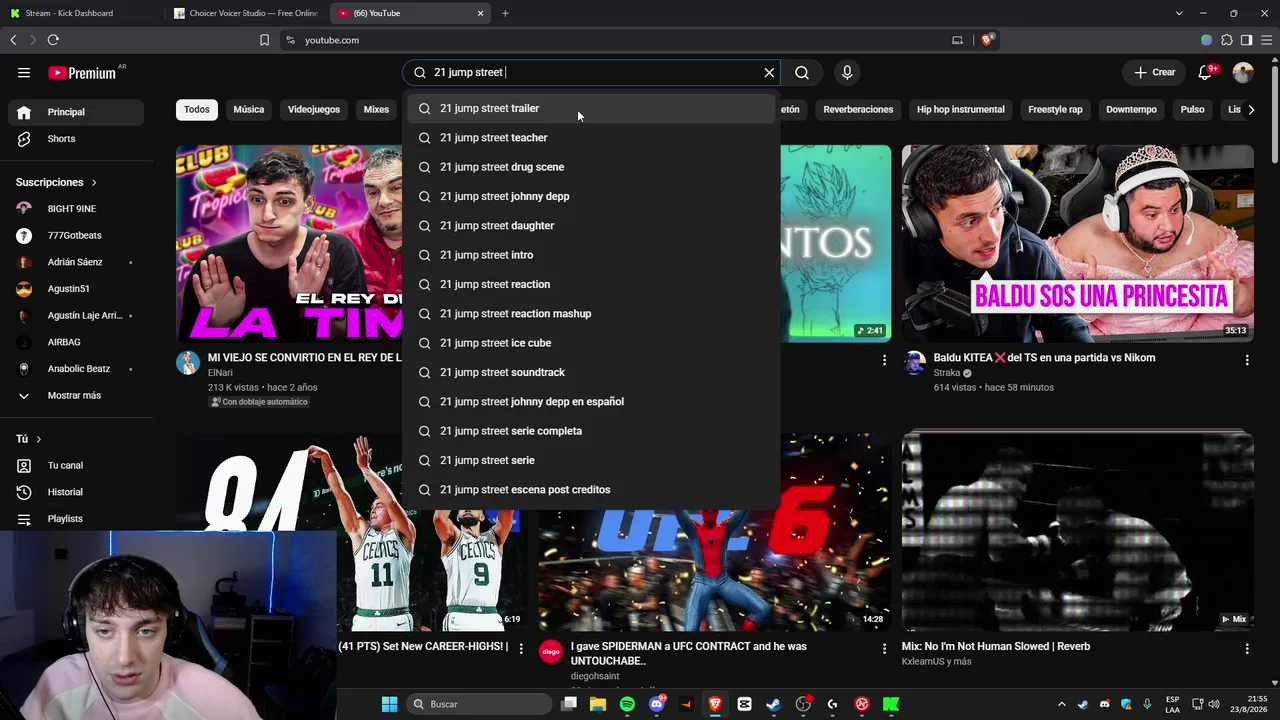Select suggestion '21 jump street serie completa'

click(591, 431)
